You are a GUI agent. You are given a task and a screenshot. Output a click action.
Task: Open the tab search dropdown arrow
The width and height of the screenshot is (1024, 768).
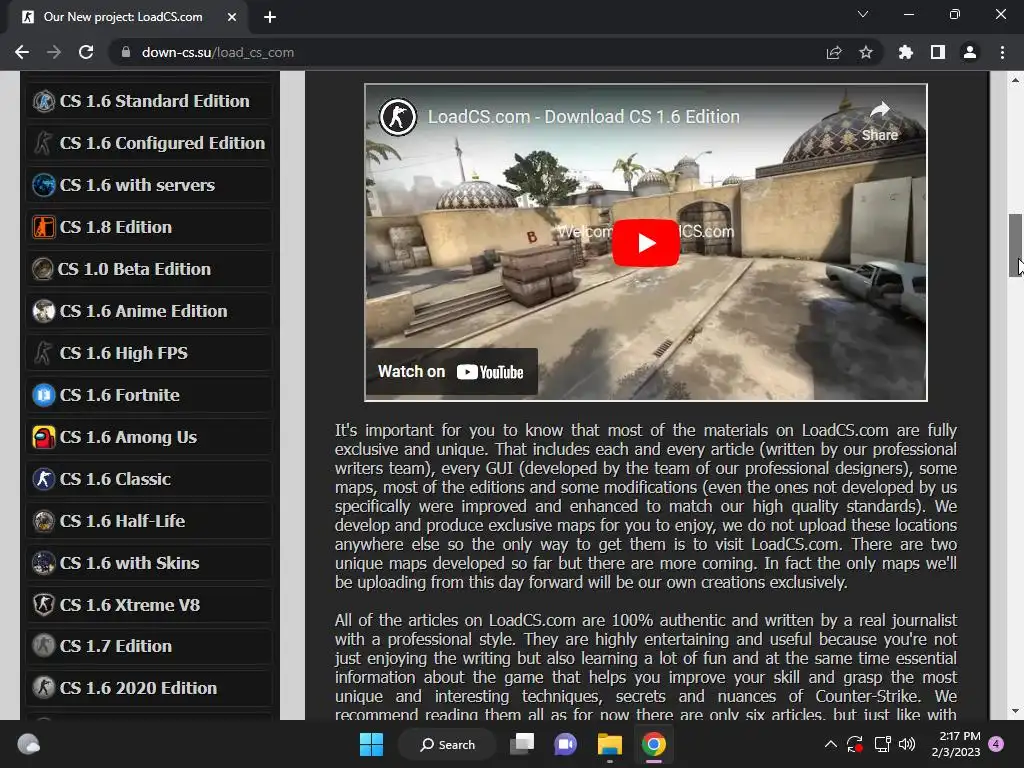(863, 14)
